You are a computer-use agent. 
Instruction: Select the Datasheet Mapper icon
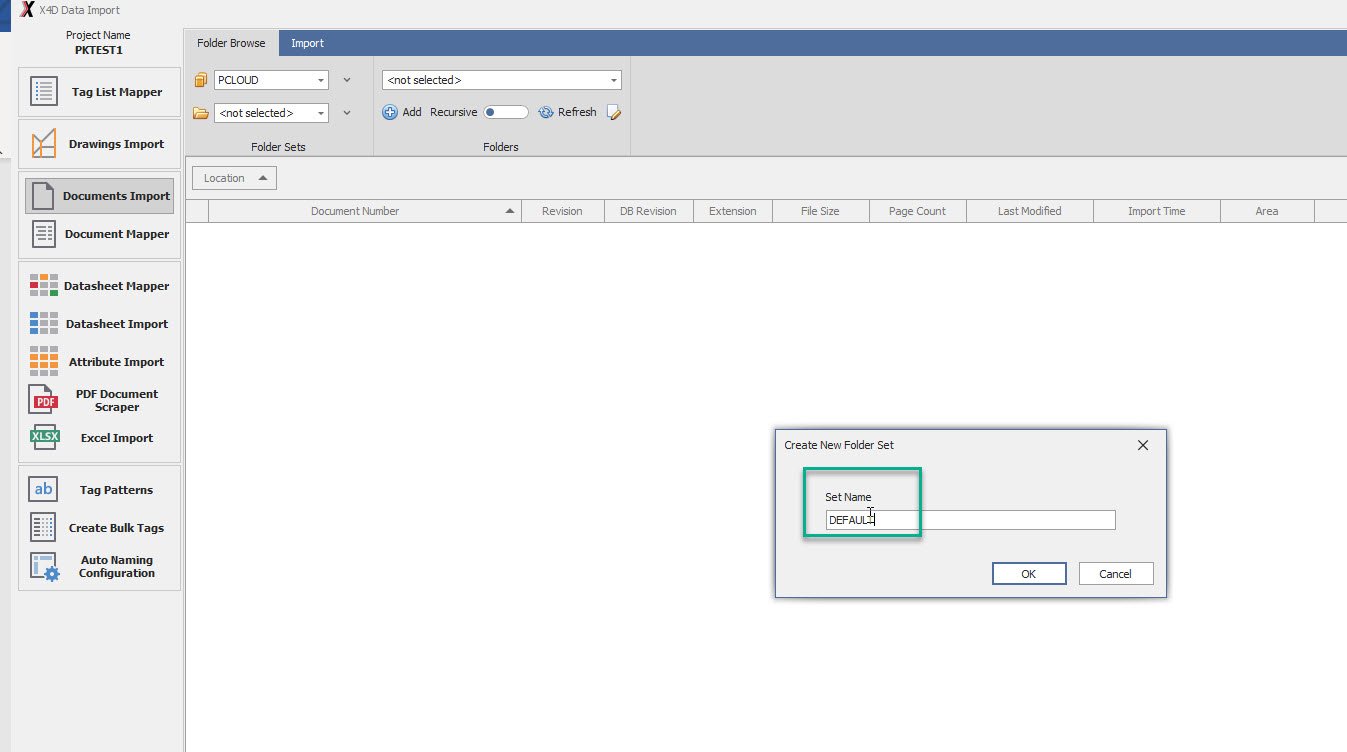click(44, 286)
